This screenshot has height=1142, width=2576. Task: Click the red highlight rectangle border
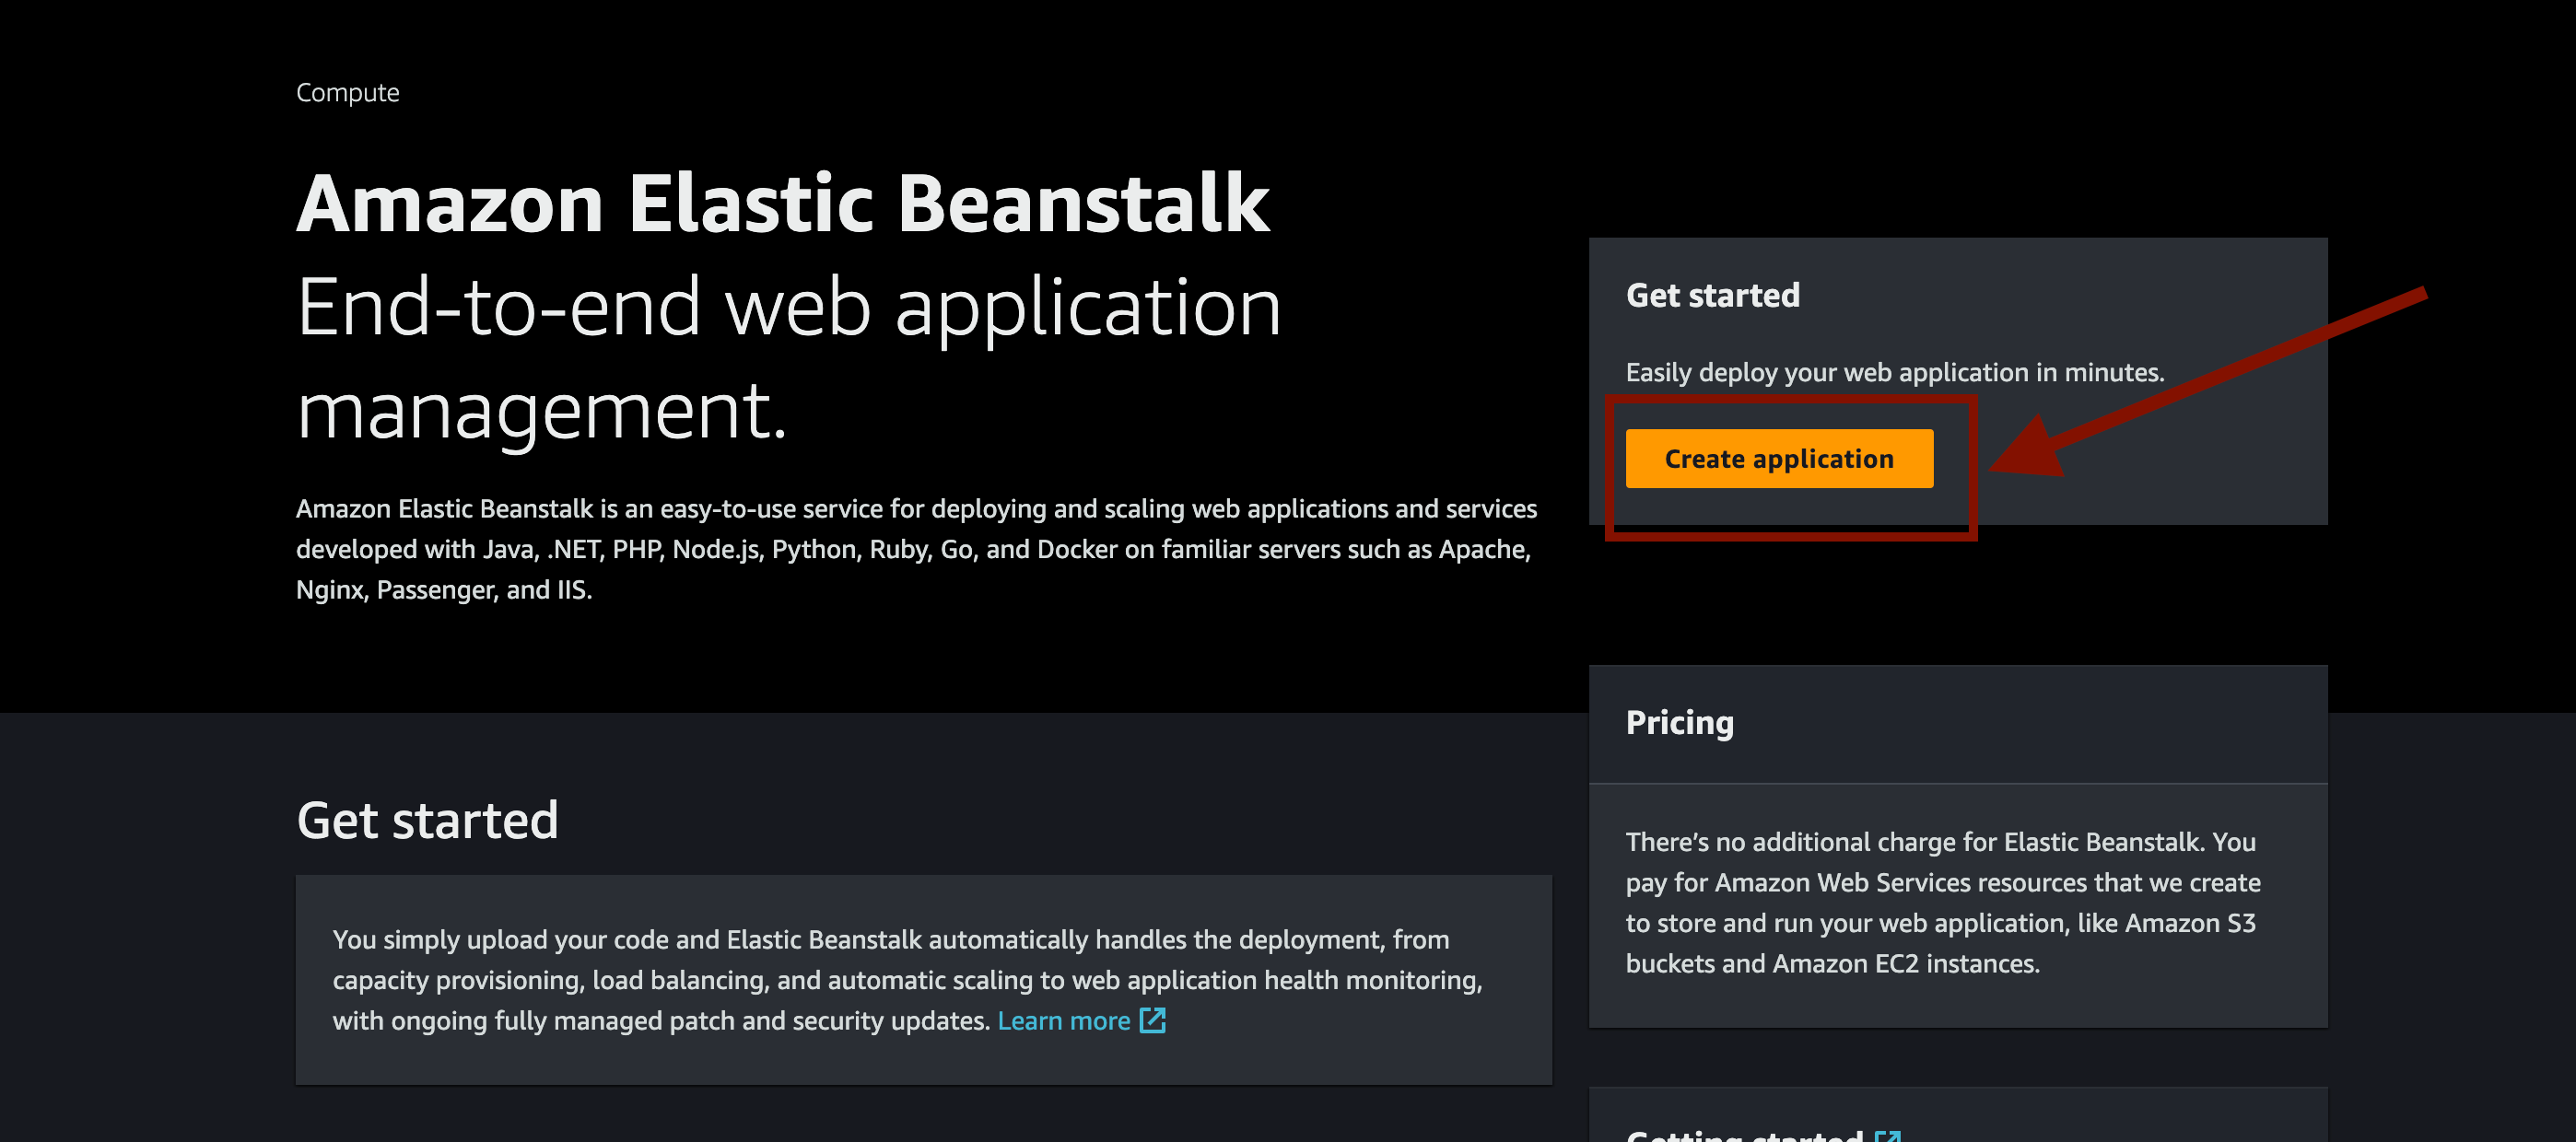coord(1790,537)
